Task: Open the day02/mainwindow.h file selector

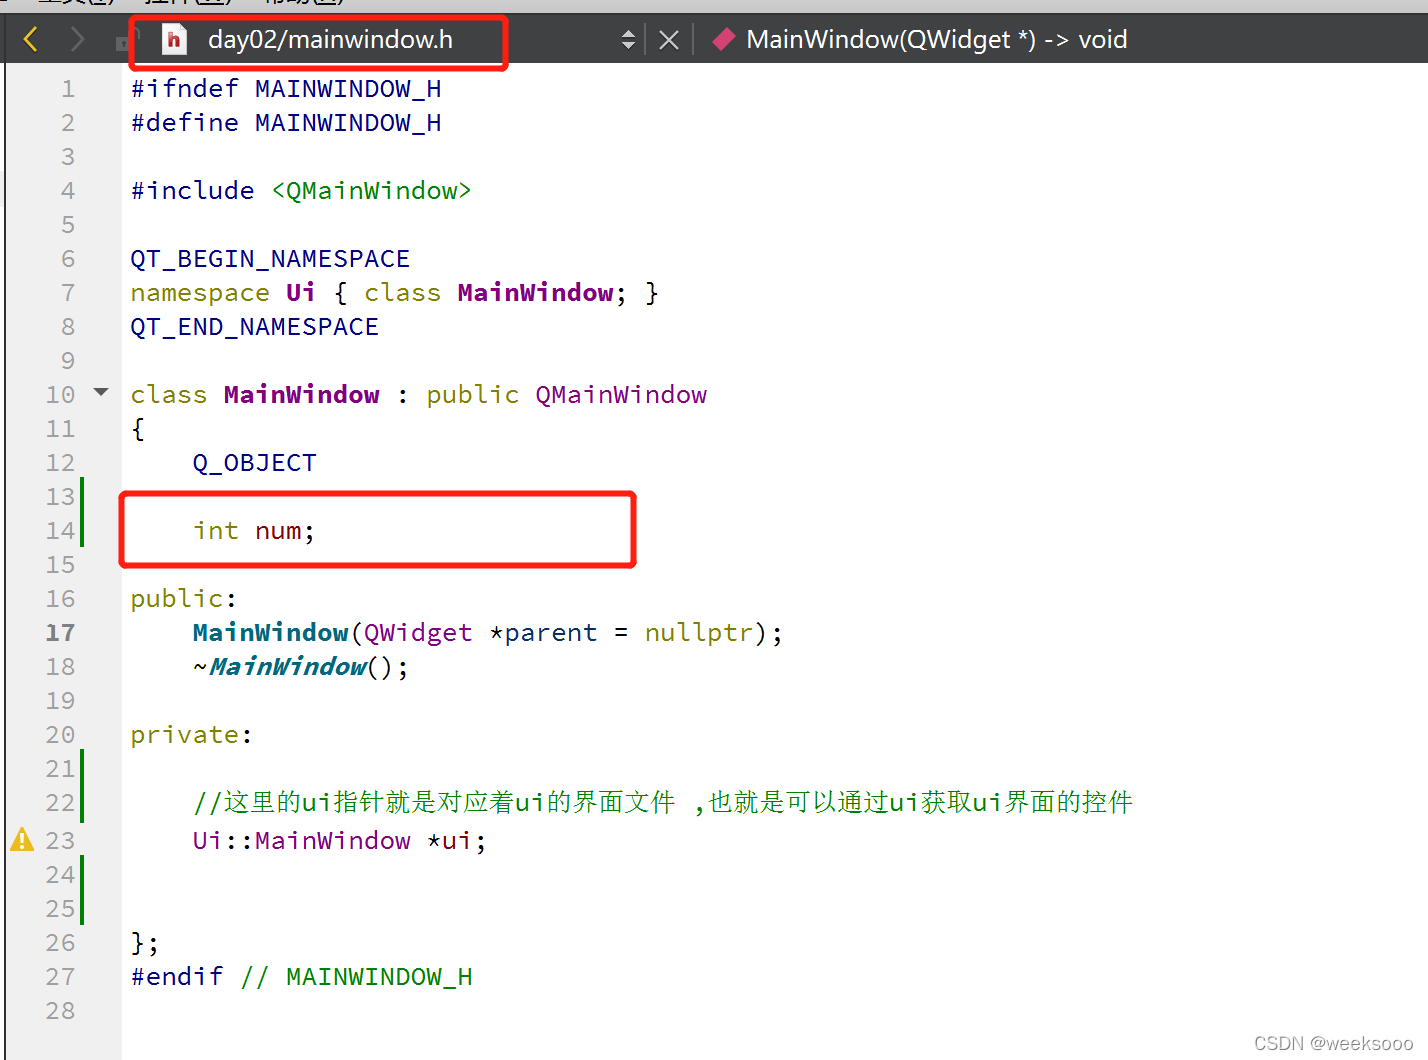Action: click(x=330, y=40)
